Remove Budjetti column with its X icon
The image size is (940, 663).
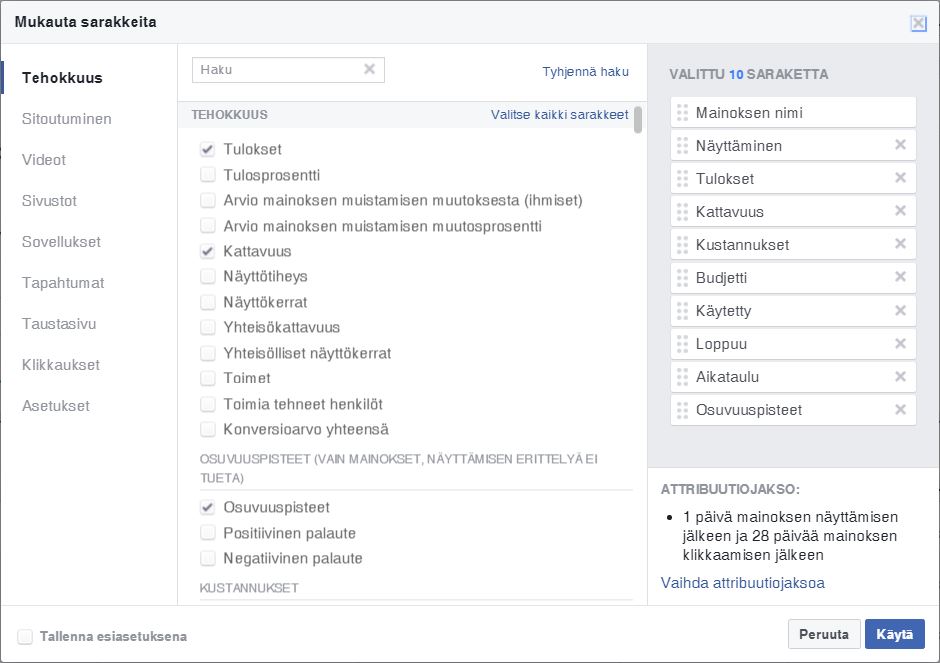900,276
